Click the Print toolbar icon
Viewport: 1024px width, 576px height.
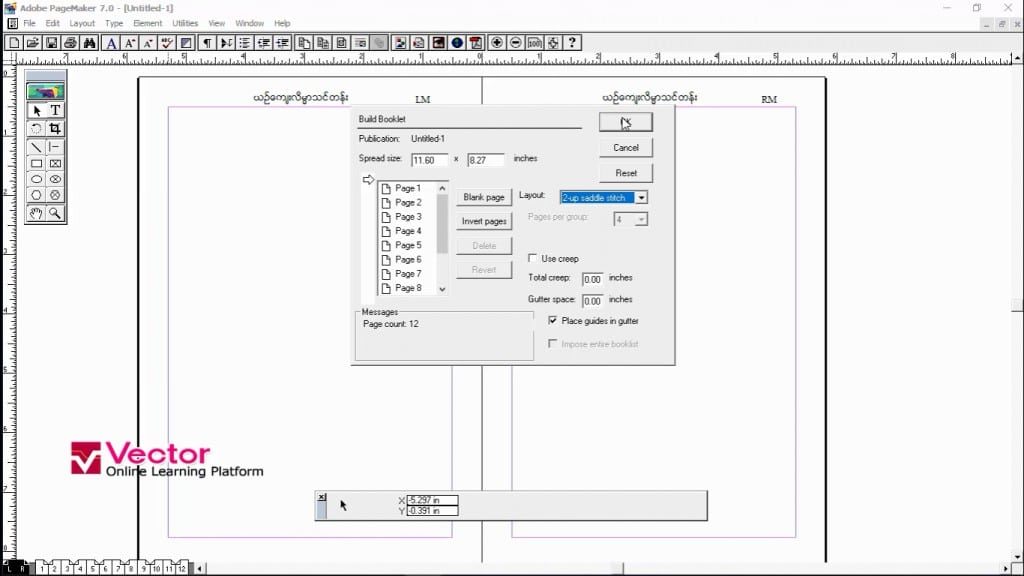(x=70, y=43)
